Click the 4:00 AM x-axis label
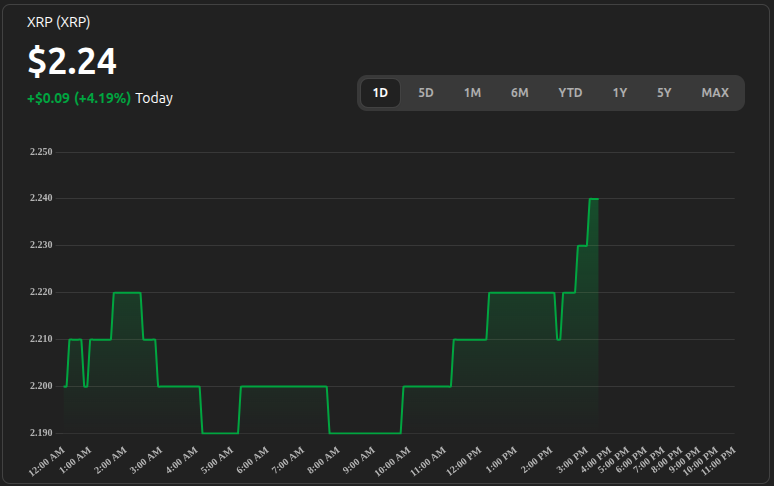Viewport: 774px width, 486px height. [182, 460]
